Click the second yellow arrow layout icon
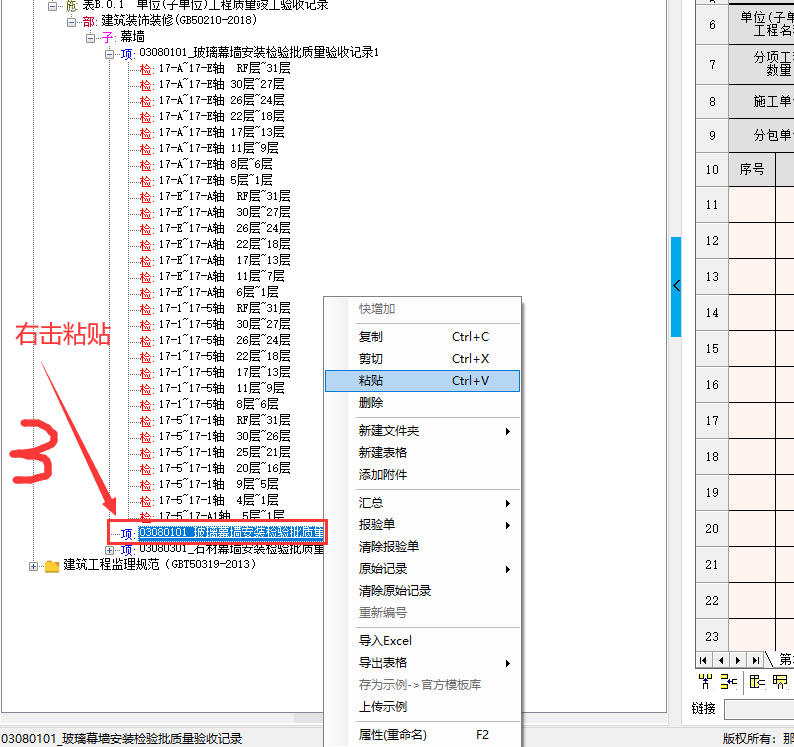 pos(729,682)
